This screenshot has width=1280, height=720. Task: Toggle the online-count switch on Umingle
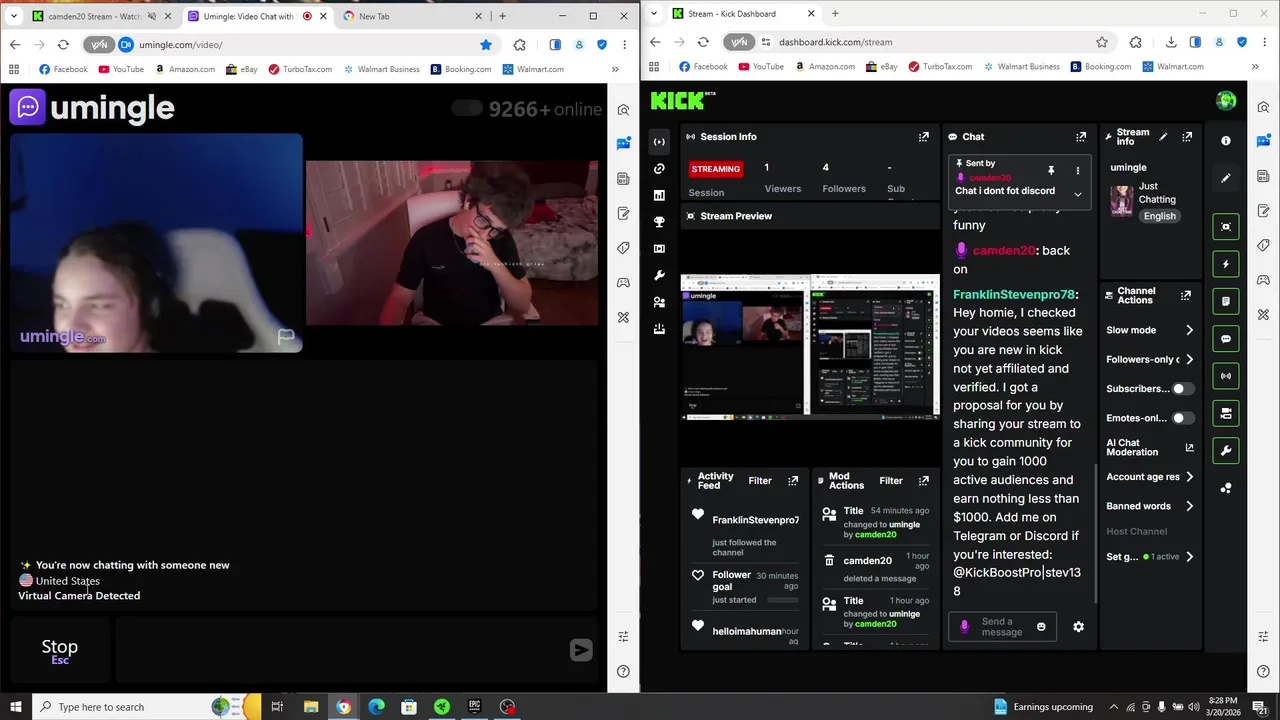[x=467, y=109]
